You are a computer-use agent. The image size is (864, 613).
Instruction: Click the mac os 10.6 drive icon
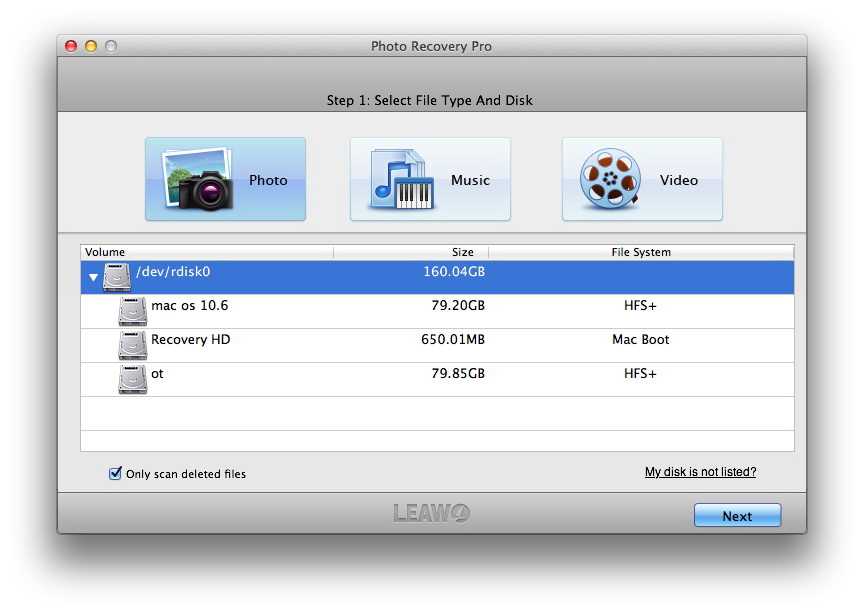133,311
